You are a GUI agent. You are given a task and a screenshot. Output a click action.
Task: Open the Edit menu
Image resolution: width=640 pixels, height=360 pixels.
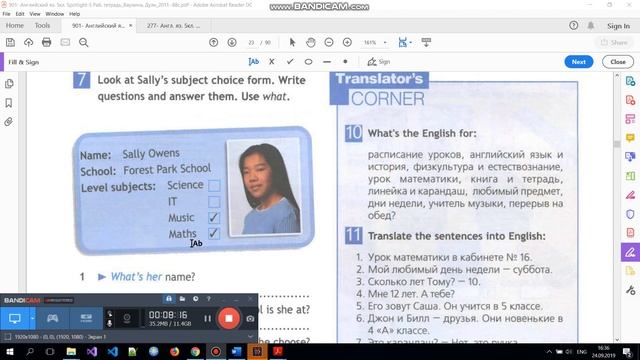(x=20, y=14)
